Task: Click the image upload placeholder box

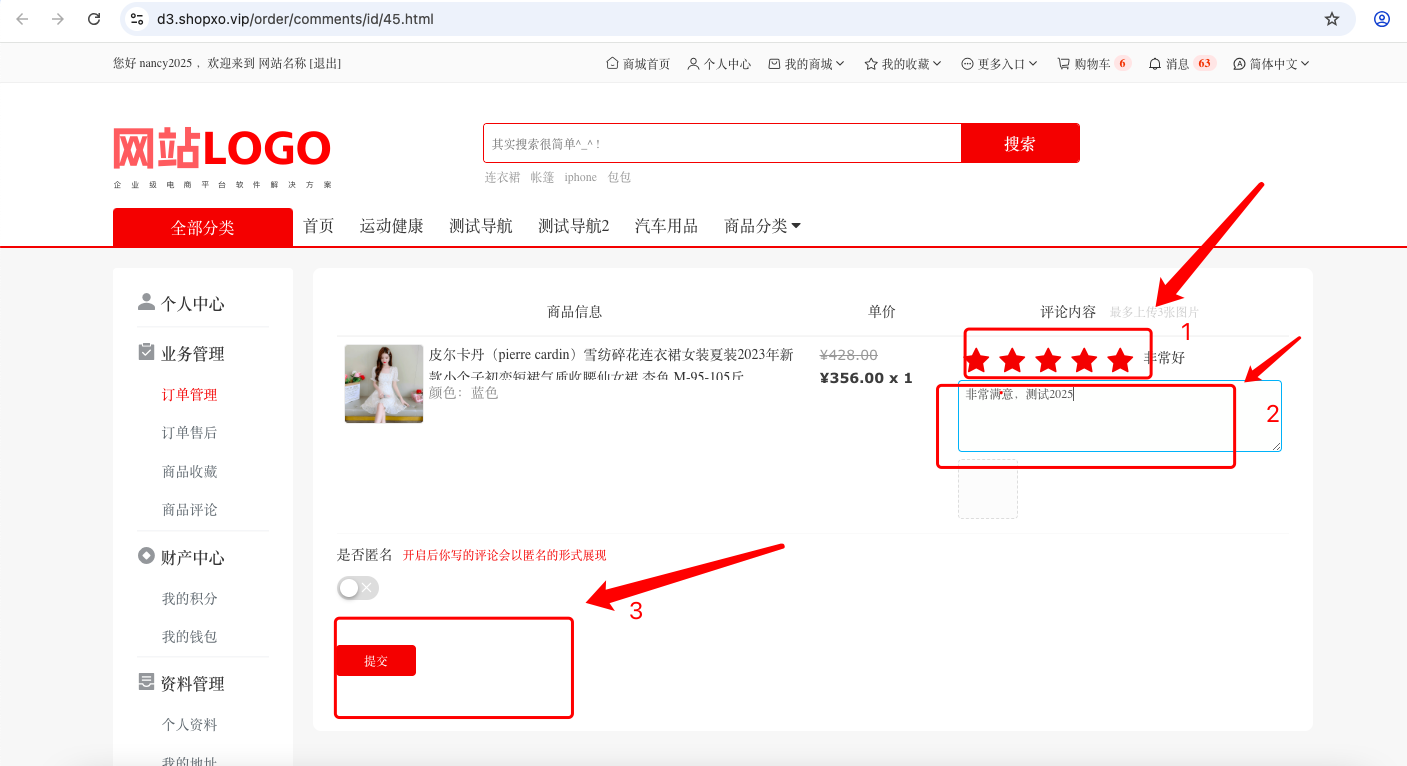Action: [988, 489]
